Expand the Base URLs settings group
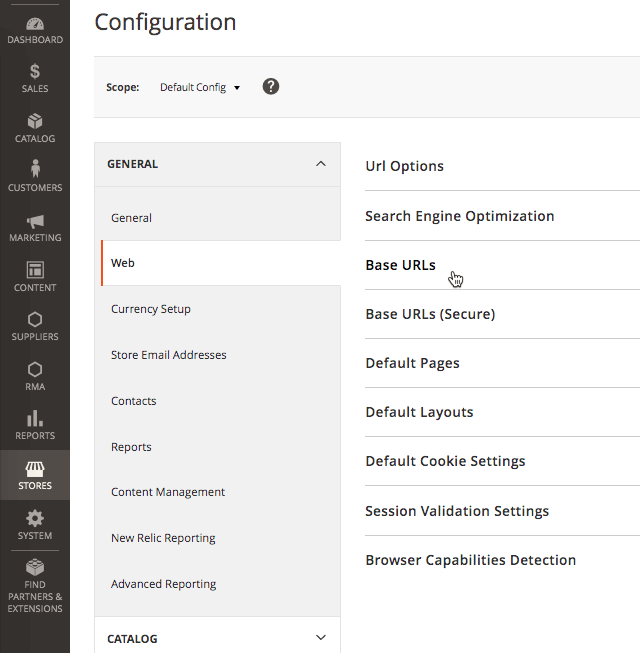The height and width of the screenshot is (653, 640). tap(401, 265)
